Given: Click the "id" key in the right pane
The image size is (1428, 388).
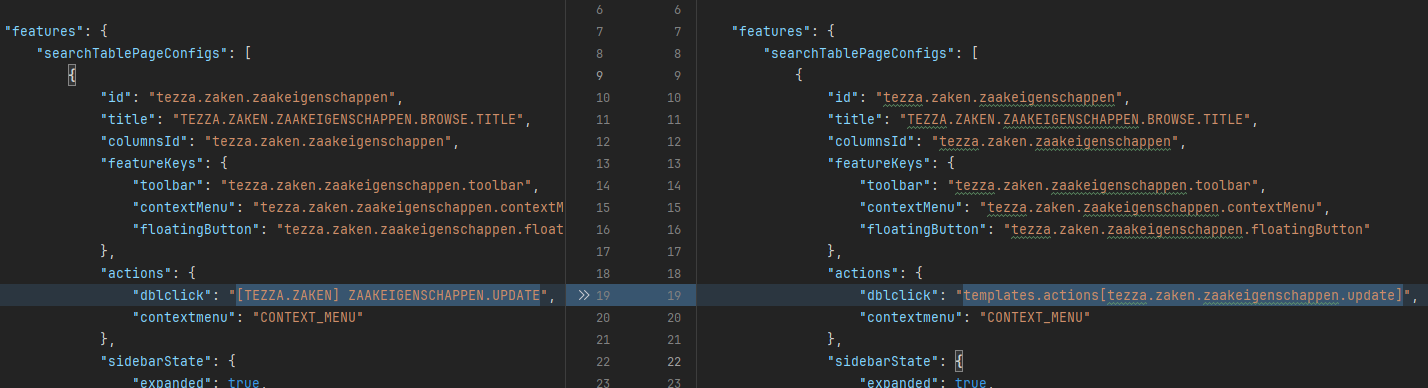Looking at the screenshot, I should (843, 98).
